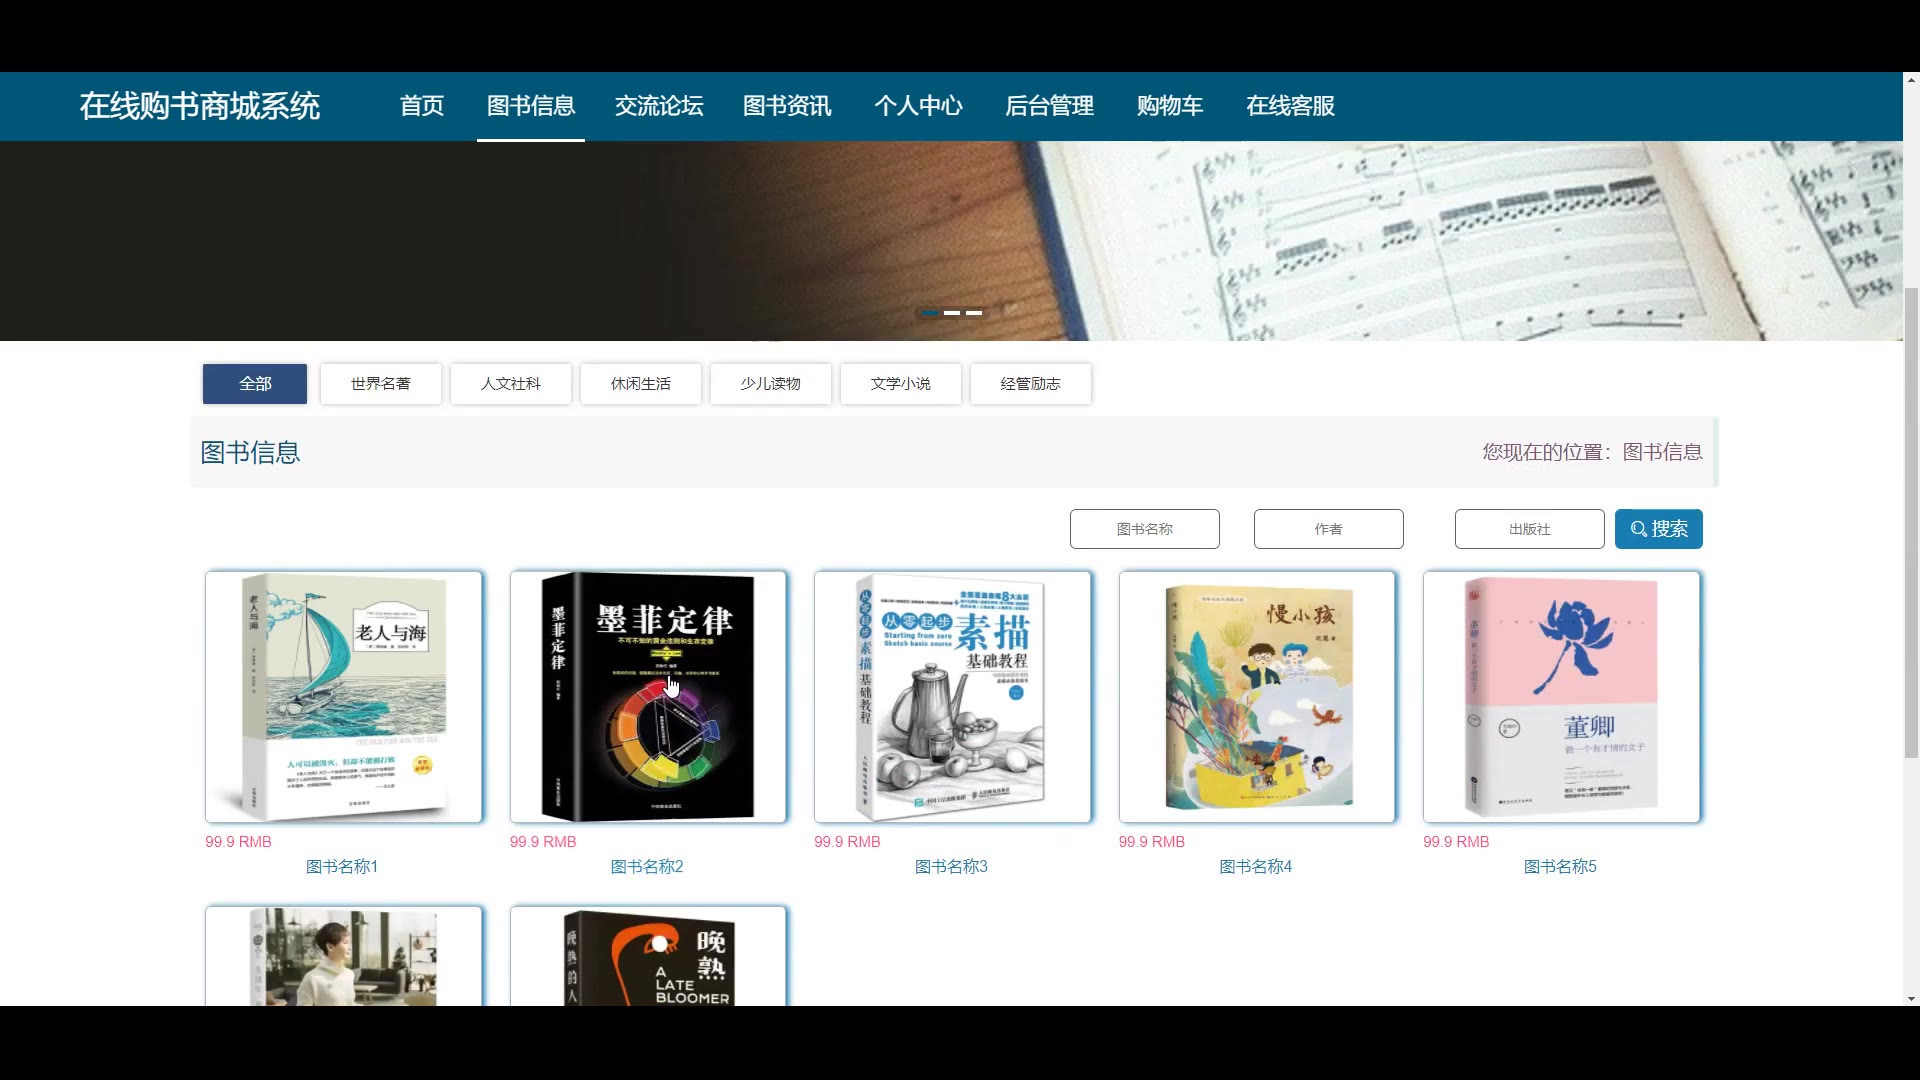Open 在线客服 support link
This screenshot has height=1080, width=1920.
point(1290,106)
